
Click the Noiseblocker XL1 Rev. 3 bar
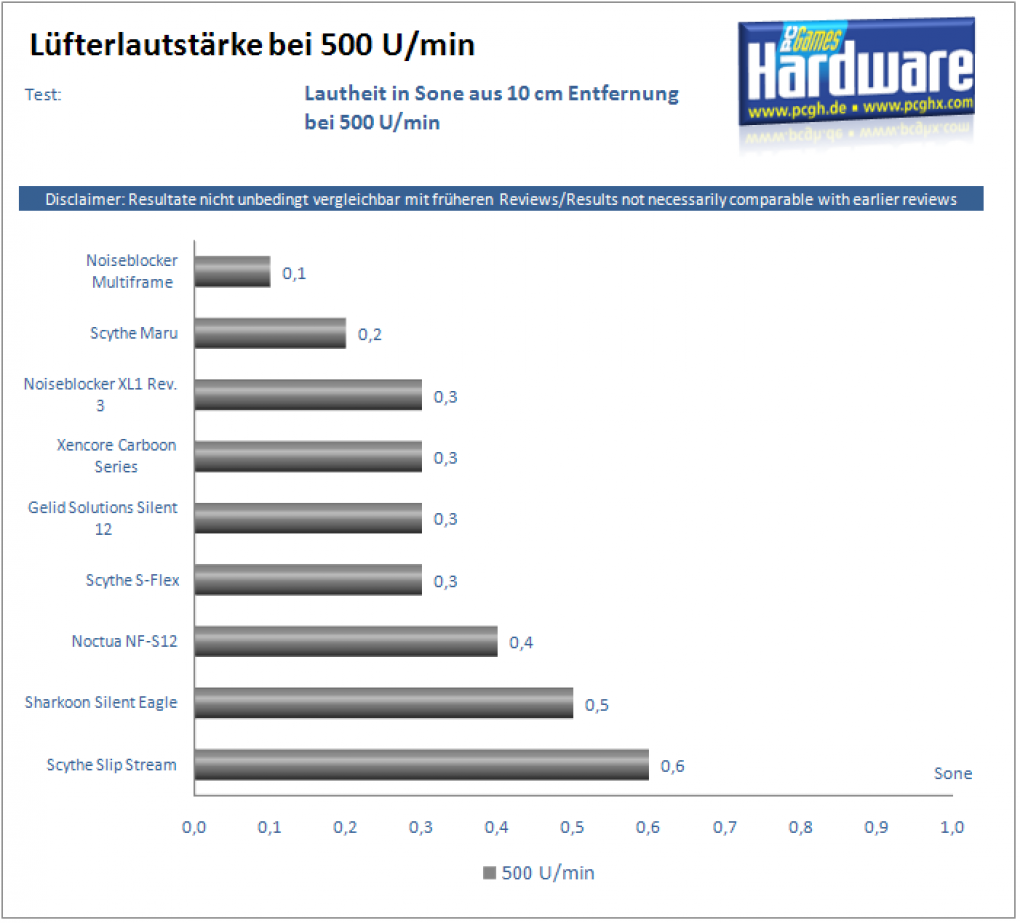309,395
